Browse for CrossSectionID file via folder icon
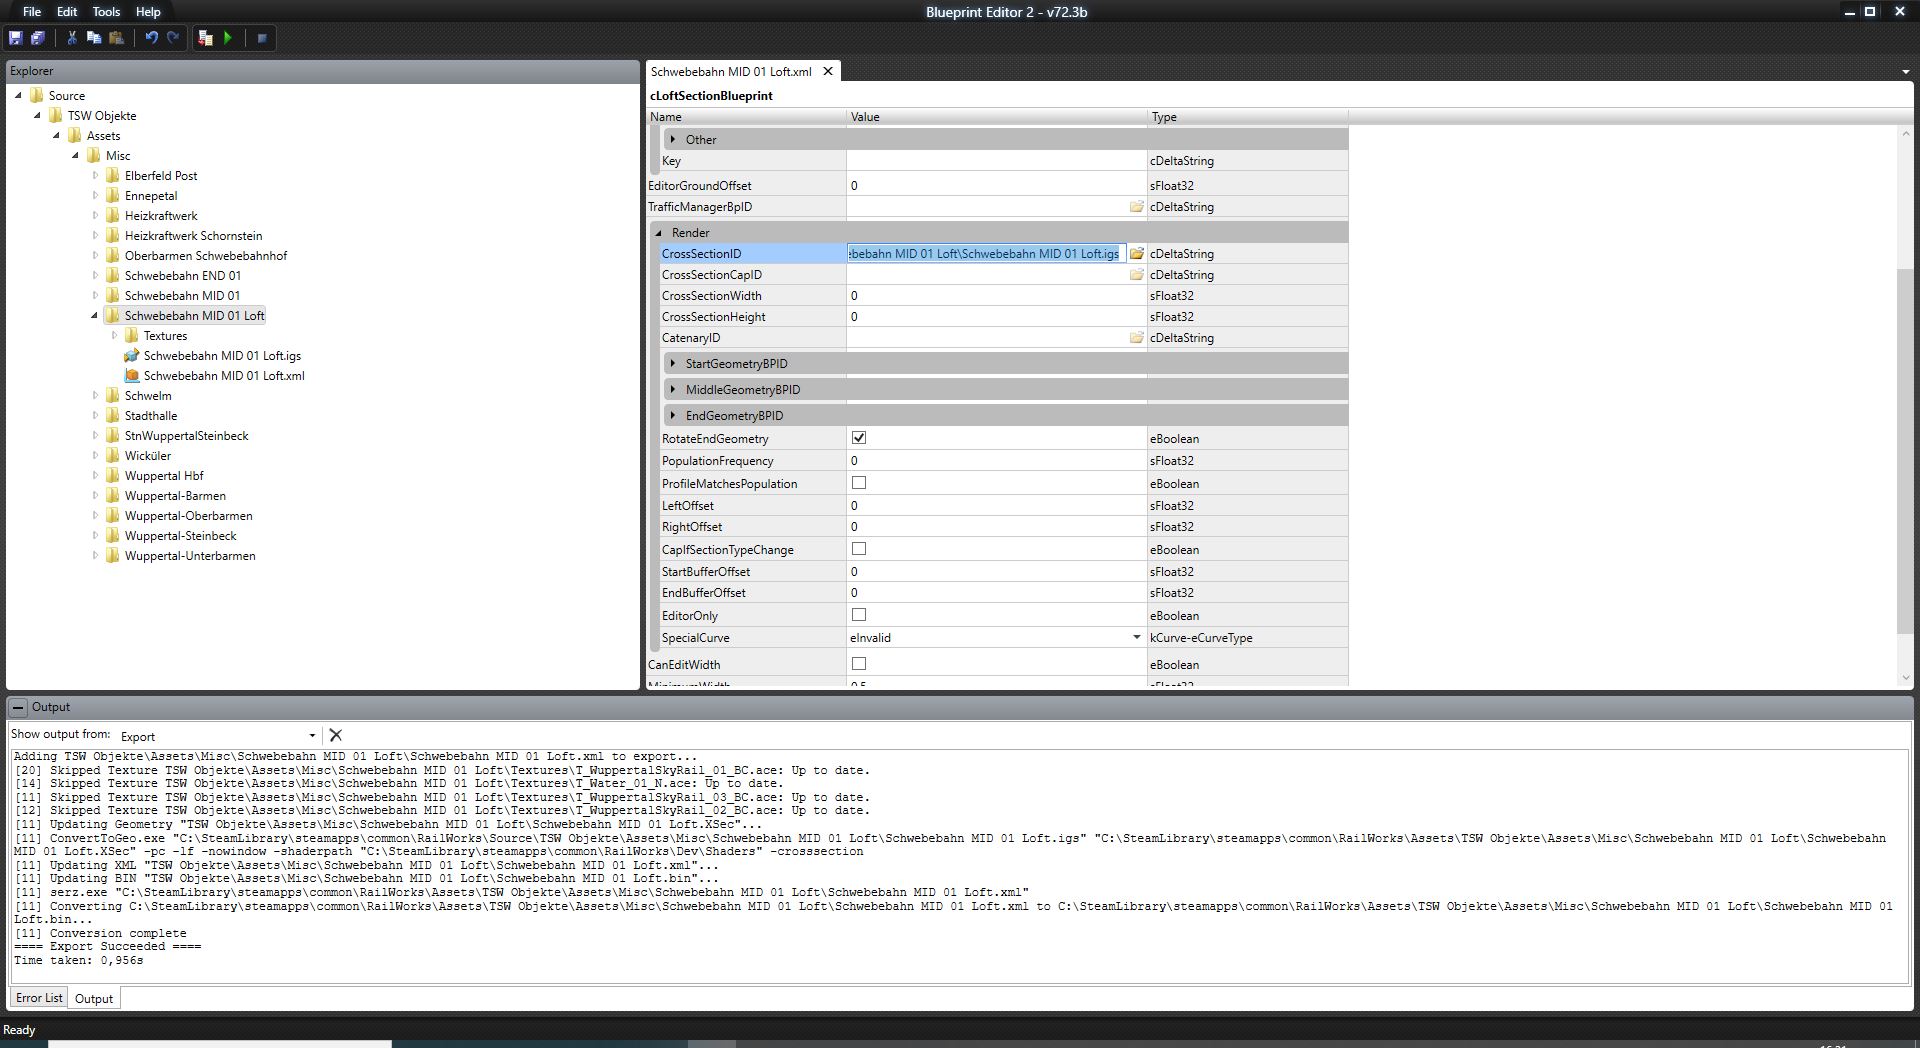This screenshot has height=1048, width=1920. (x=1136, y=254)
